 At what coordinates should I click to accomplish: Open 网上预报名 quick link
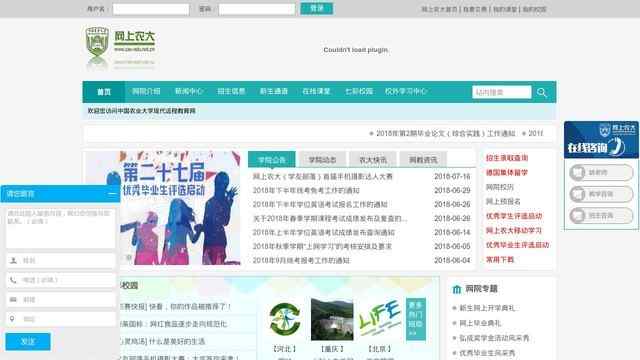[x=503, y=202]
